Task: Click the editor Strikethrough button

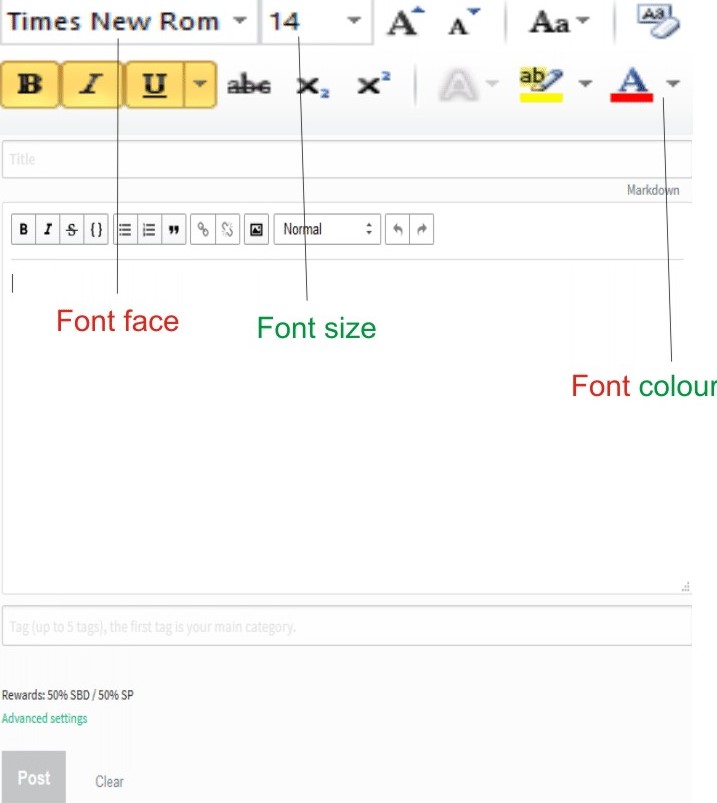Action: click(x=72, y=229)
